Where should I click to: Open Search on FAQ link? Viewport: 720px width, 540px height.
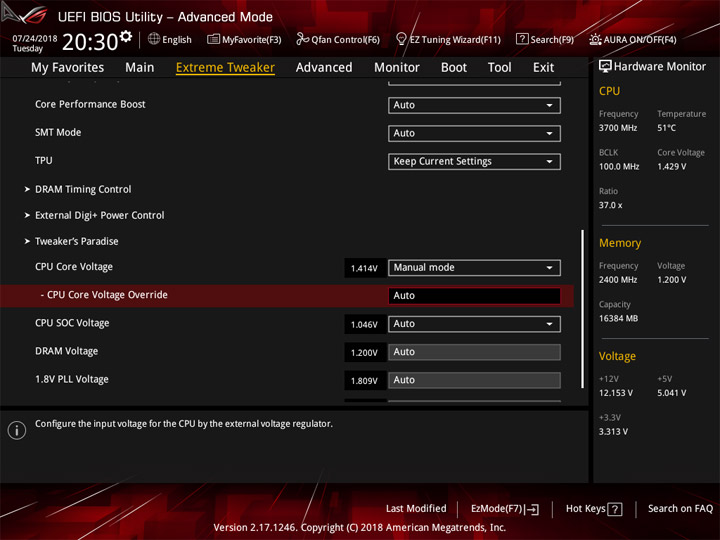click(x=680, y=508)
